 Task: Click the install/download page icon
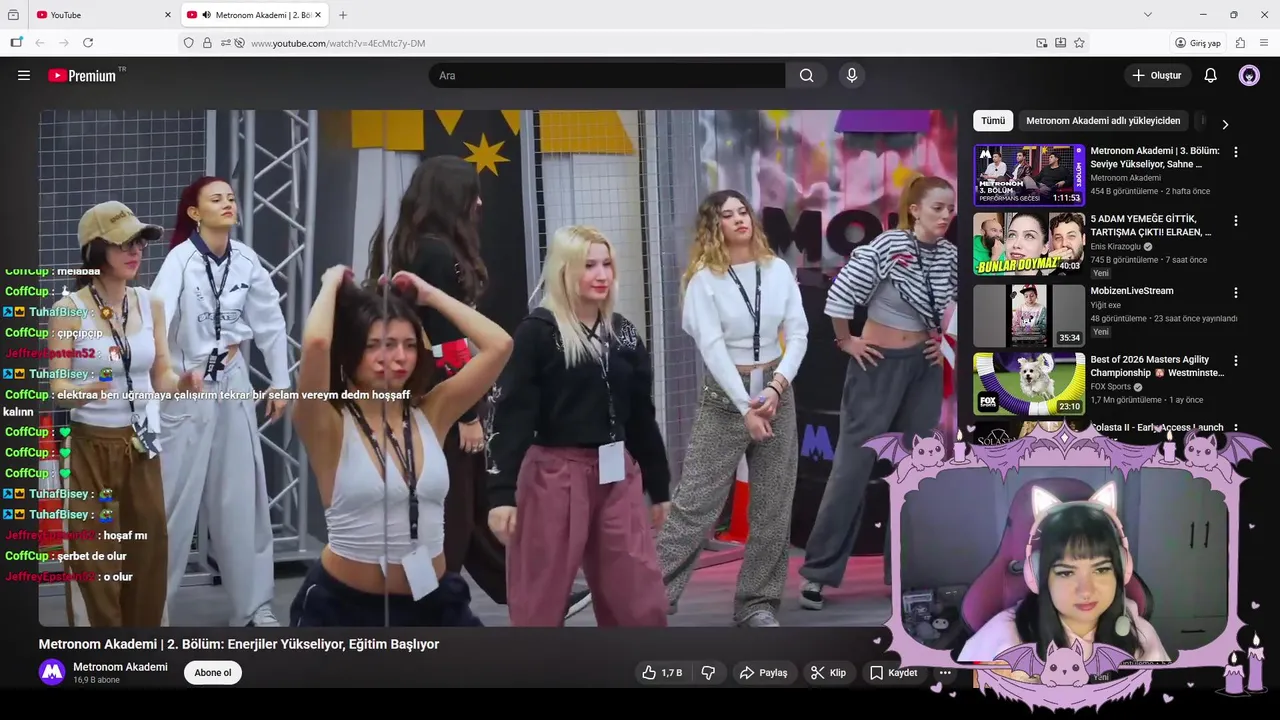coord(1060,43)
